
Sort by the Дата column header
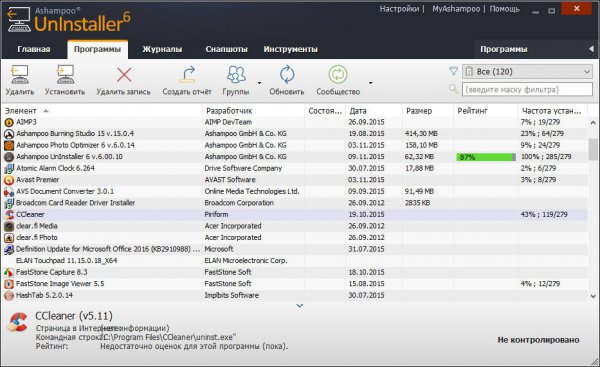358,111
